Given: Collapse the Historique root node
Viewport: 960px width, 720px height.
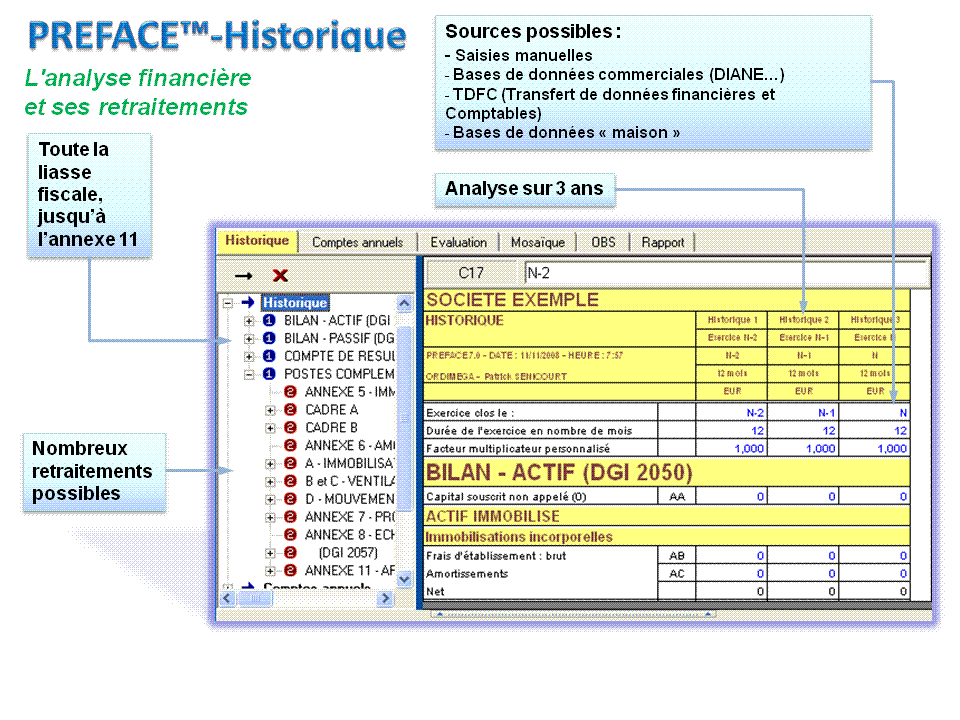Looking at the screenshot, I should (228, 302).
